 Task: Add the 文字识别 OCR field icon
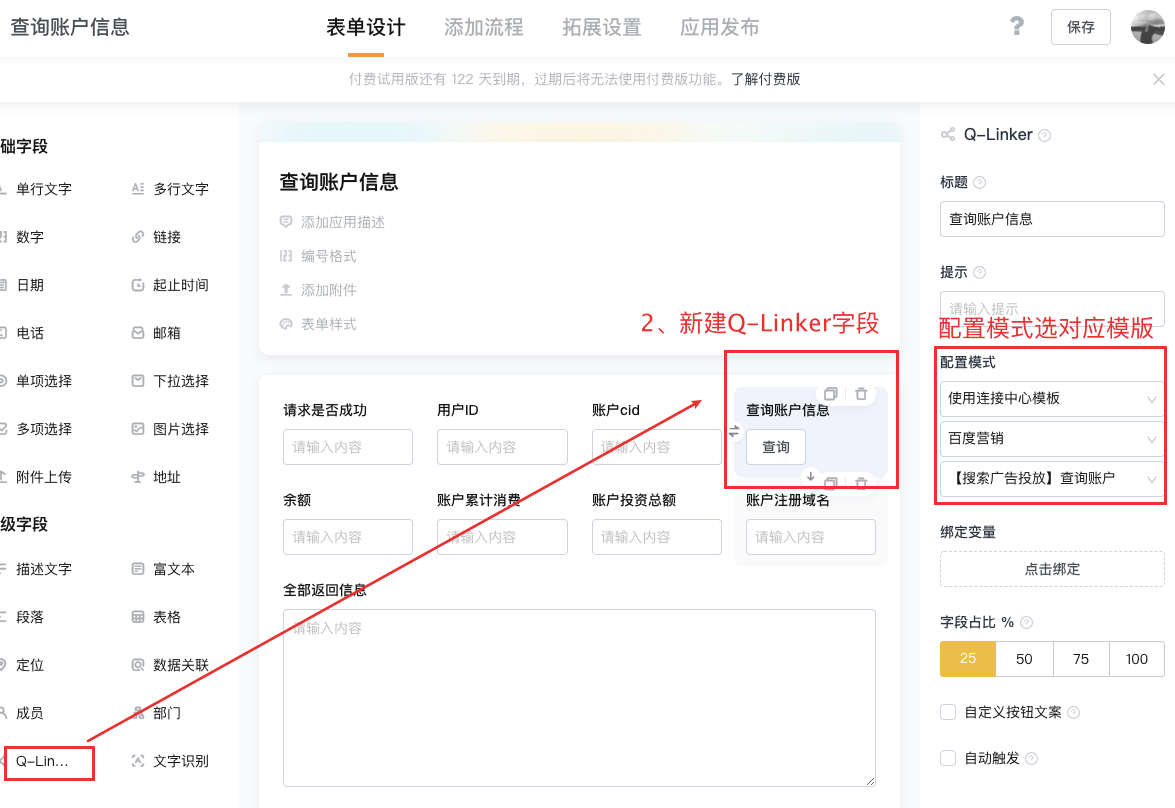click(x=138, y=761)
